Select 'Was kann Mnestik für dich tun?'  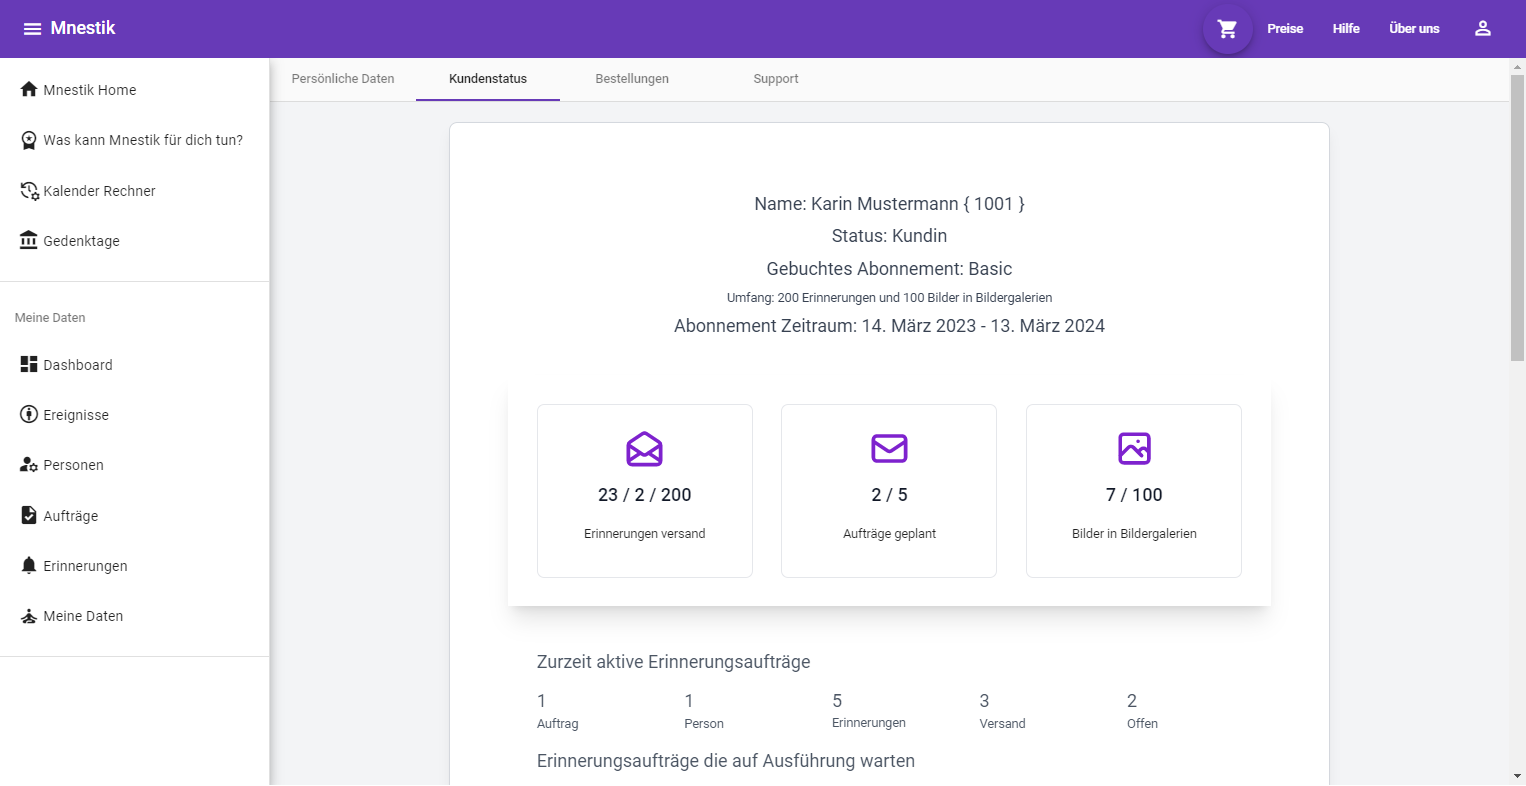[x=143, y=140]
